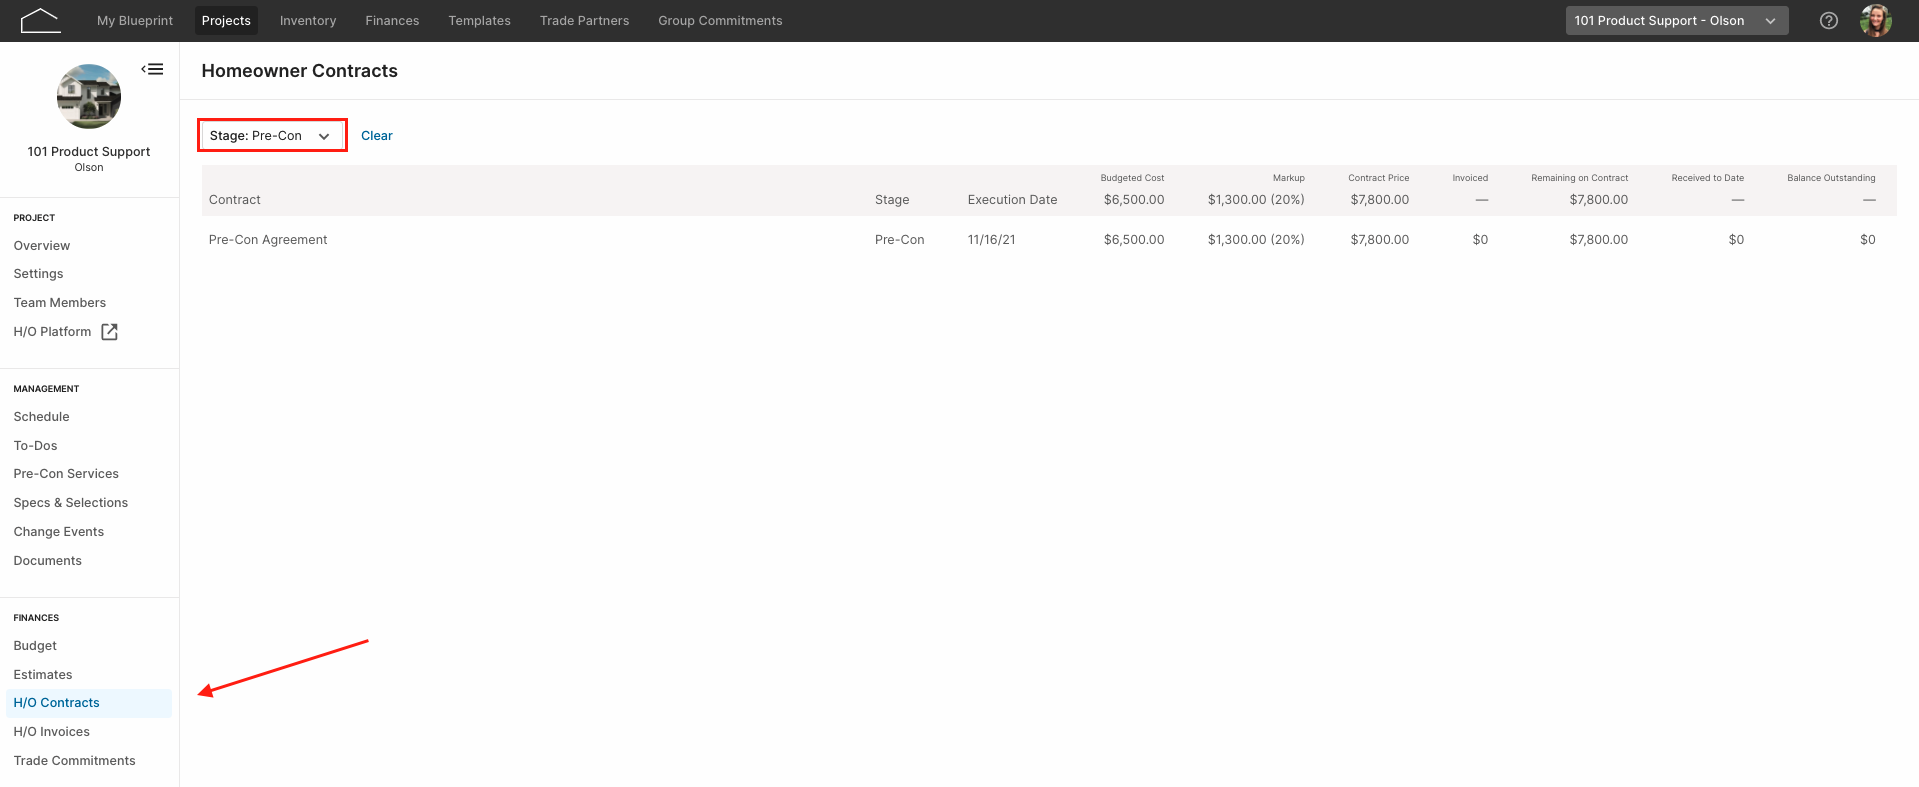Go to My Blueprint tab
The width and height of the screenshot is (1919, 787).
(135, 20)
